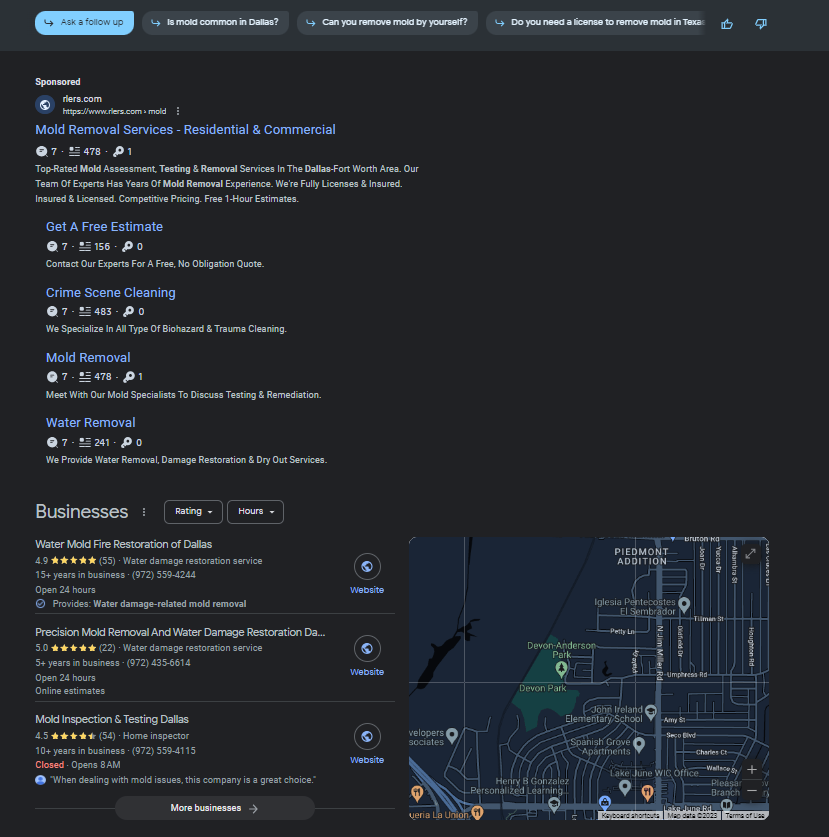Click the More businesses button
The width and height of the screenshot is (829, 837).
pos(215,808)
